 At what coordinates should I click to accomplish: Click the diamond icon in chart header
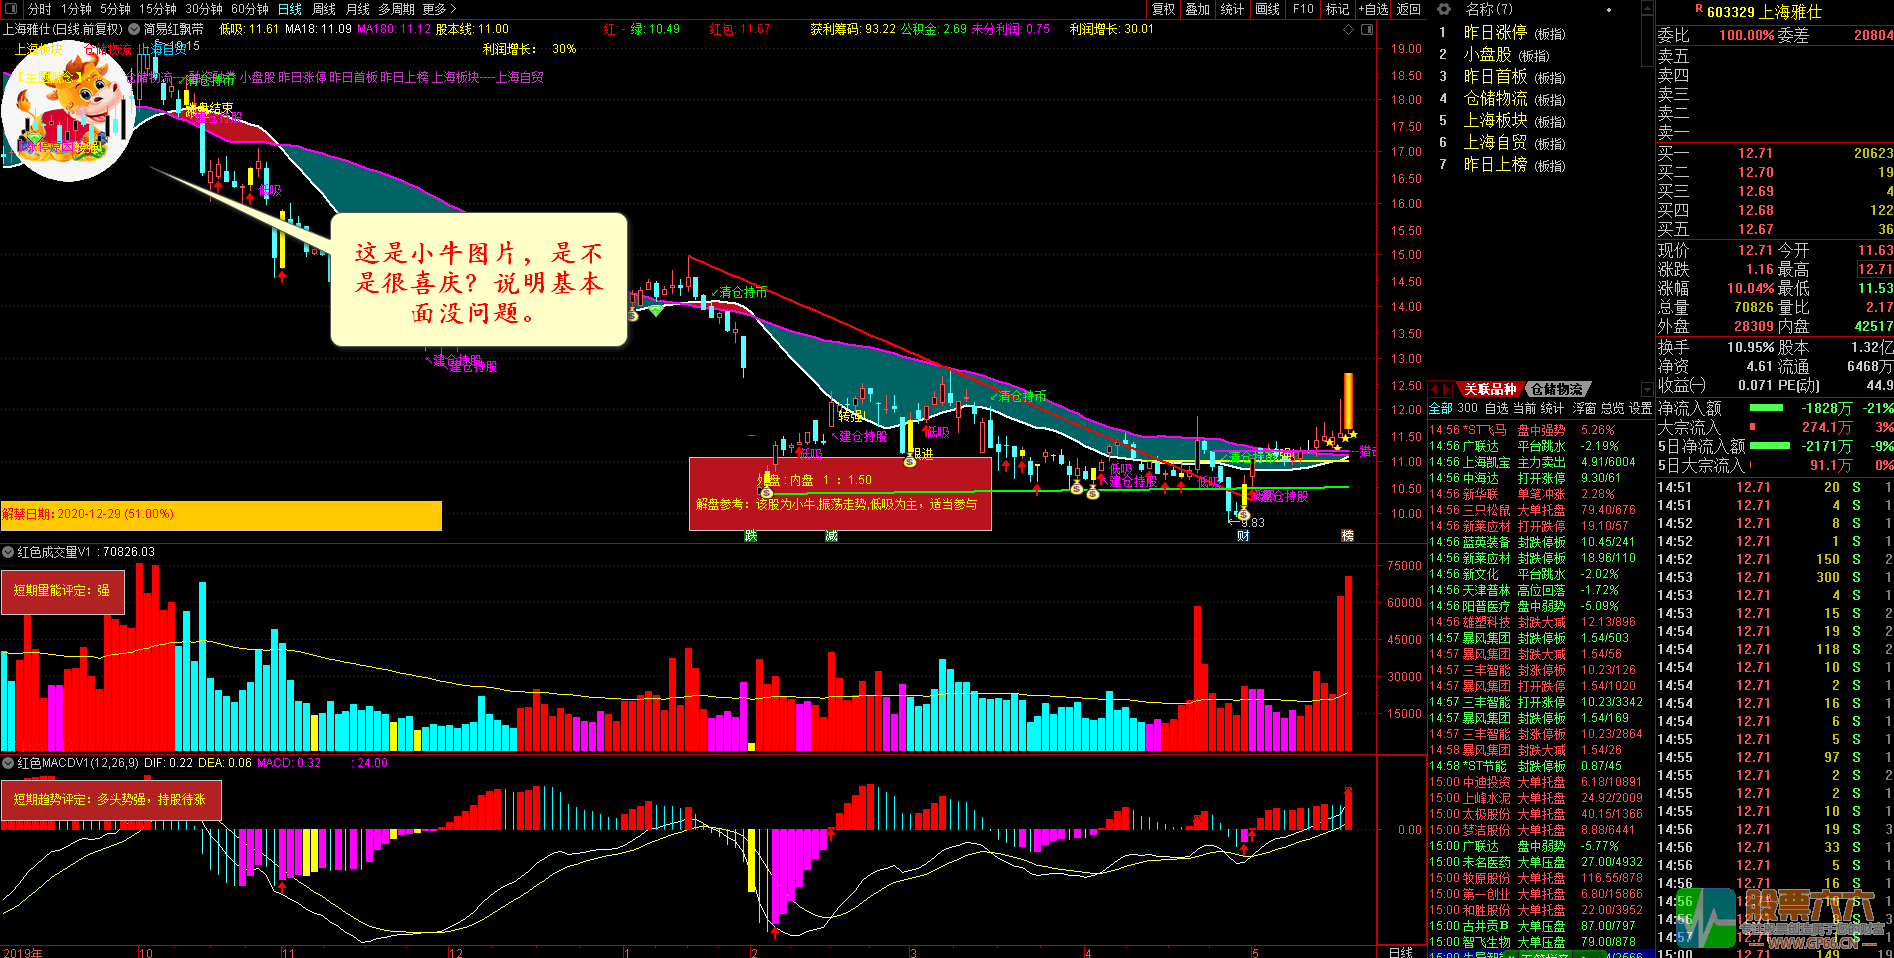pos(1349,30)
